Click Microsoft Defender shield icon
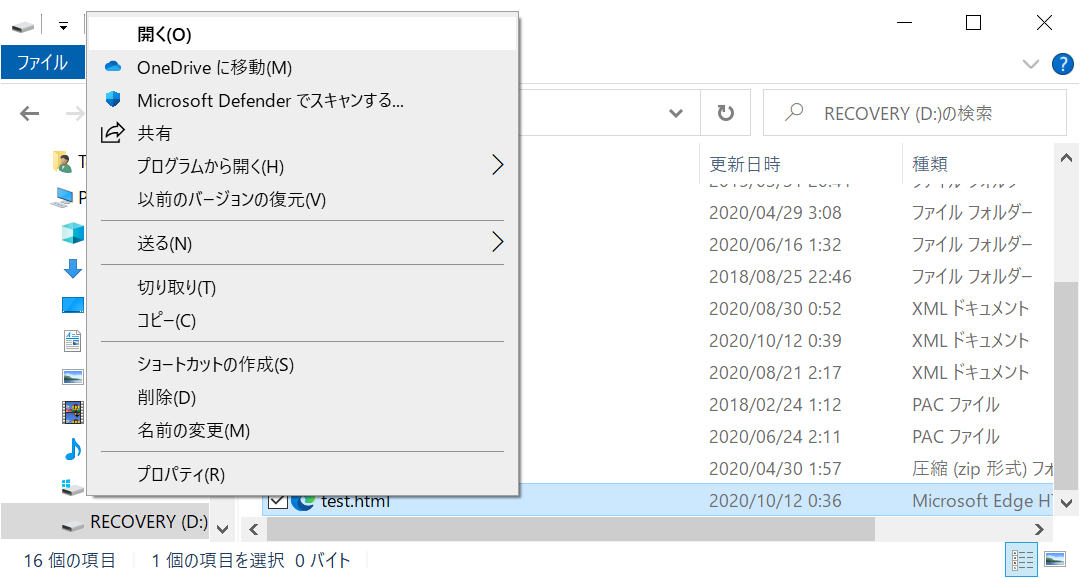1080x578 pixels. pos(113,100)
